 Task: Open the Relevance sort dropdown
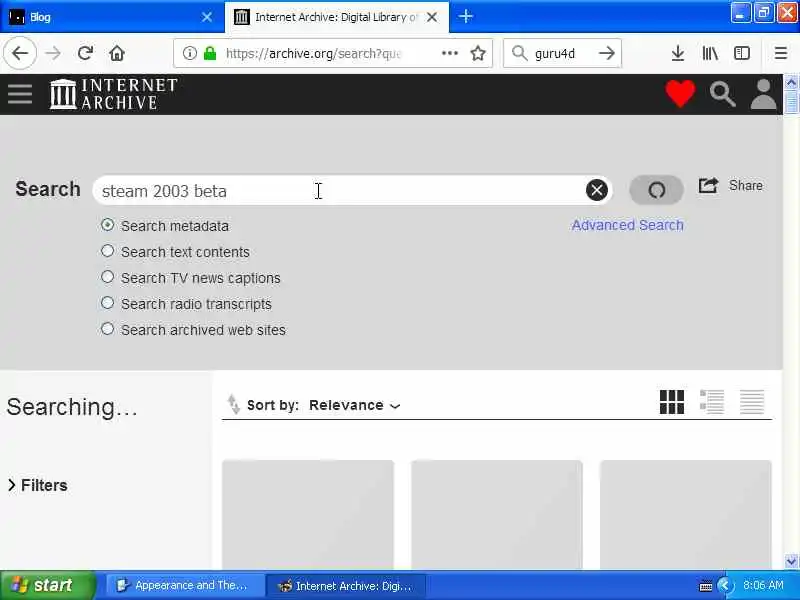tap(355, 405)
